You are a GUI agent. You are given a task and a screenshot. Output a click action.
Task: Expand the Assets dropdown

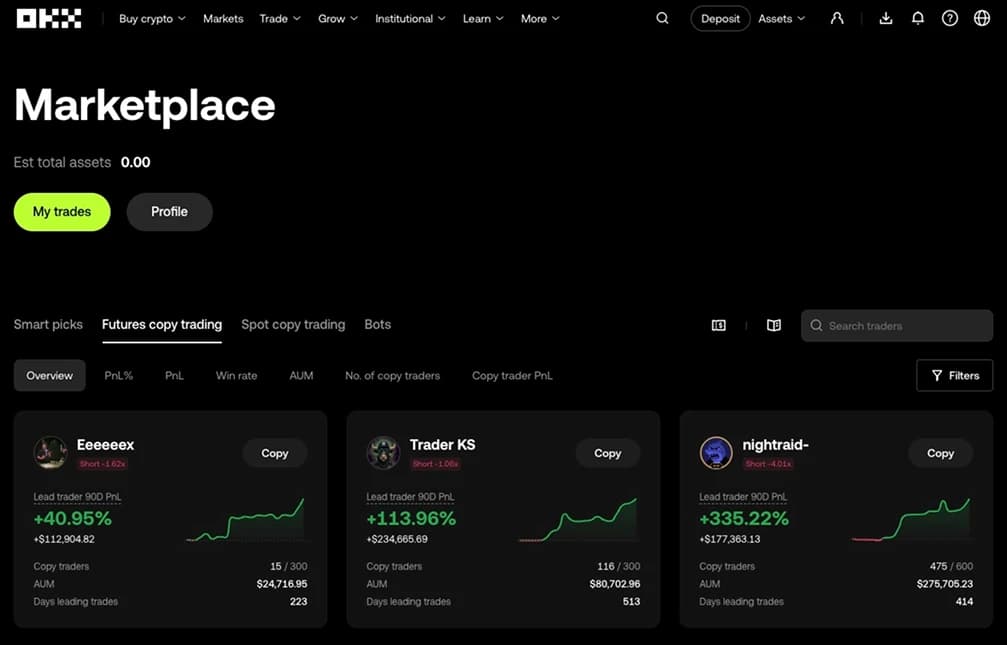[x=781, y=18]
